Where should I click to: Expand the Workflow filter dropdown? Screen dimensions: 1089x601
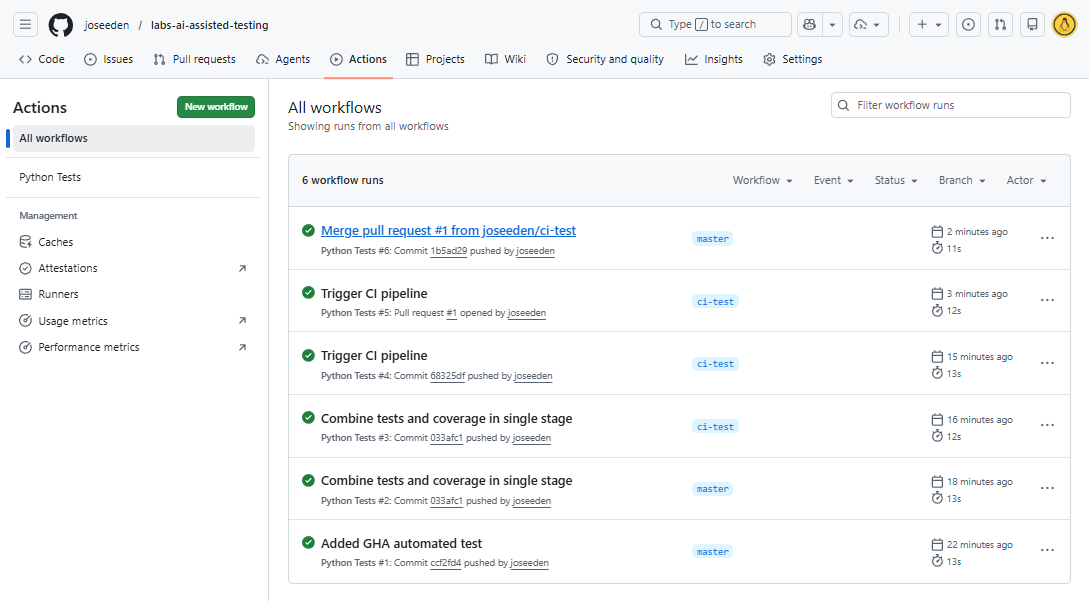[762, 180]
